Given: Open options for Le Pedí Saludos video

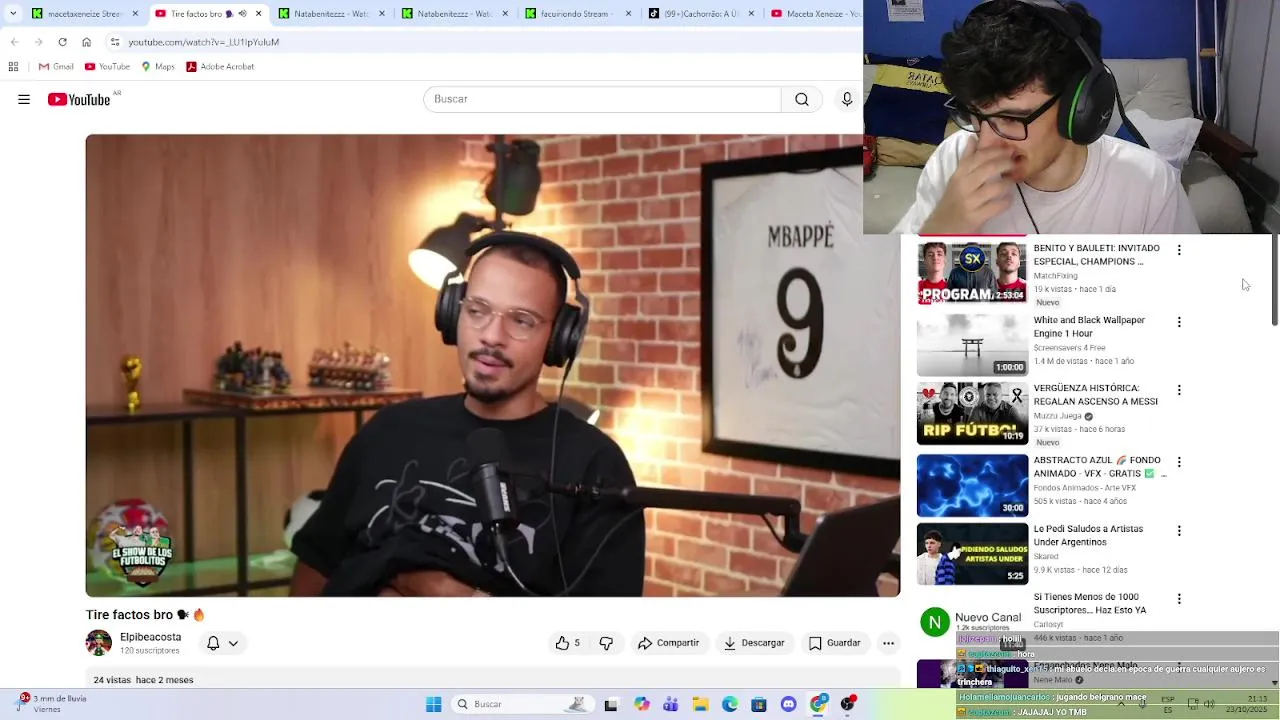Looking at the screenshot, I should (1179, 531).
